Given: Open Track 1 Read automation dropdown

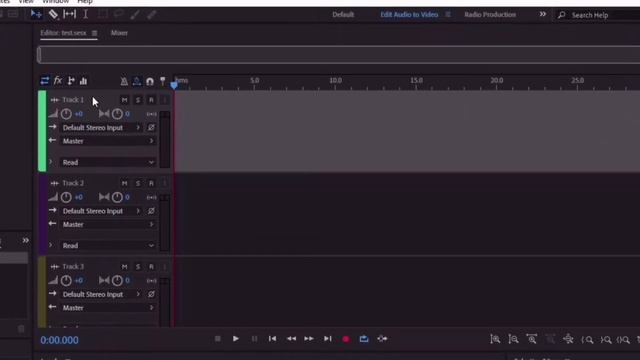Looking at the screenshot, I should click(108, 162).
